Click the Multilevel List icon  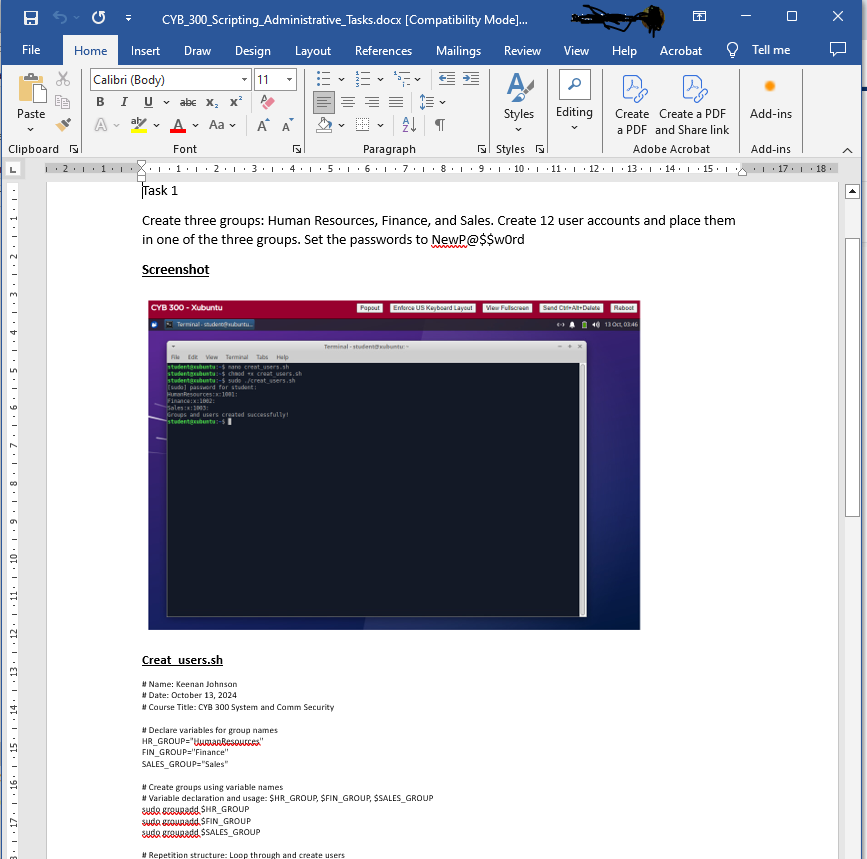tap(402, 79)
